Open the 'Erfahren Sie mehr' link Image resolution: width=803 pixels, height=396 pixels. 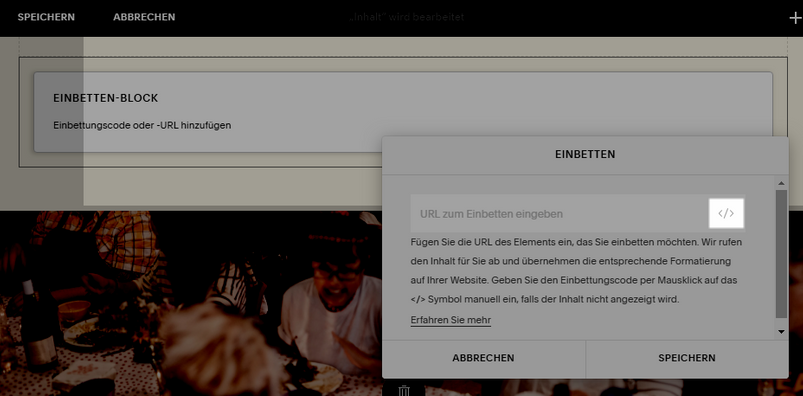tap(451, 320)
